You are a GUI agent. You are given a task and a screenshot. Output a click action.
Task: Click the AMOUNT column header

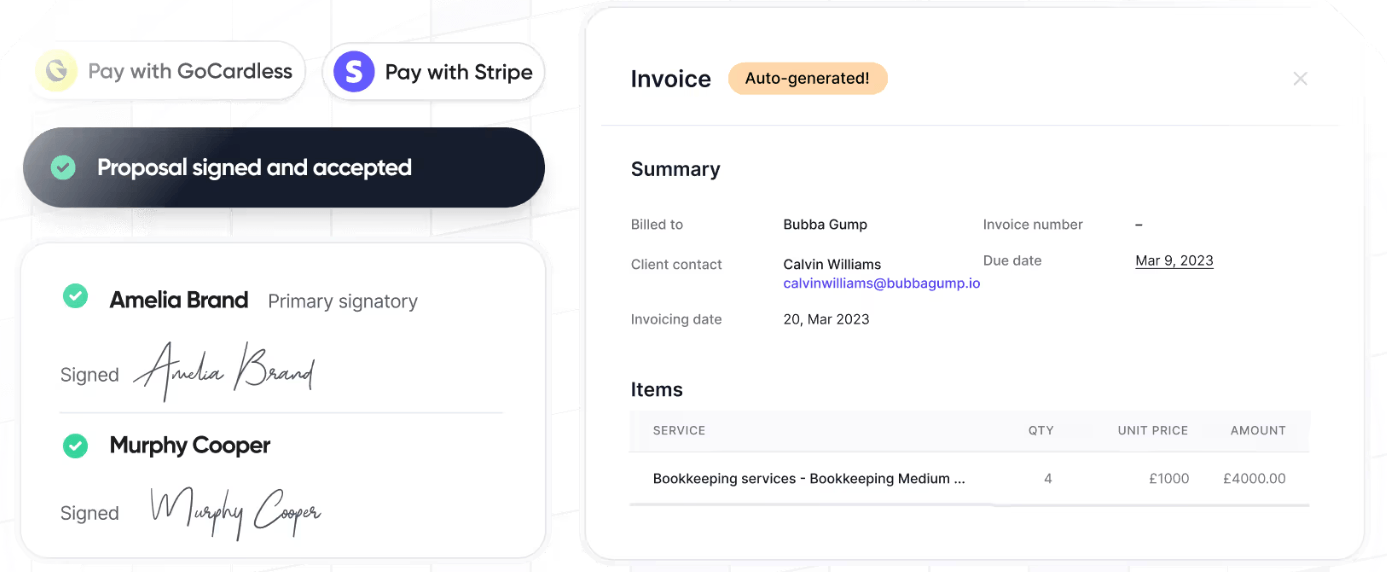pos(1258,430)
